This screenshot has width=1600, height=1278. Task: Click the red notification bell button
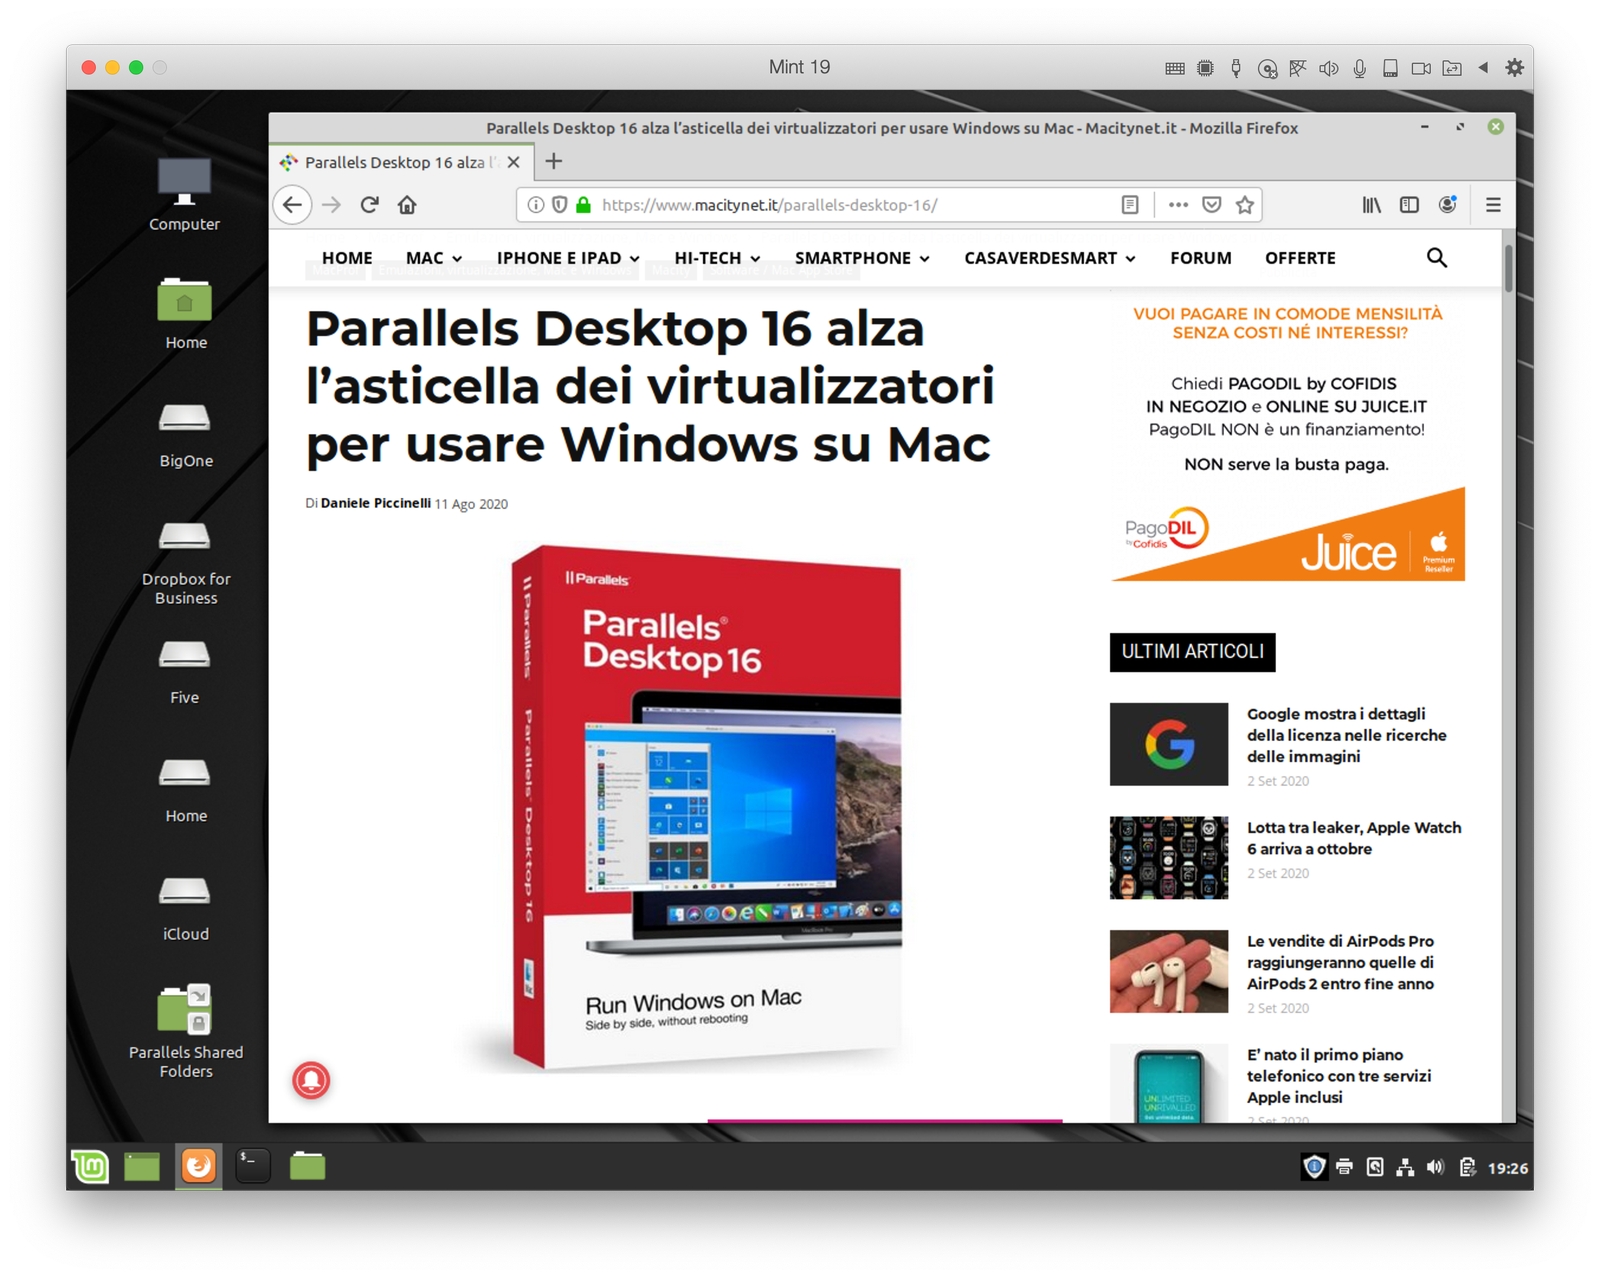pyautogui.click(x=311, y=1080)
